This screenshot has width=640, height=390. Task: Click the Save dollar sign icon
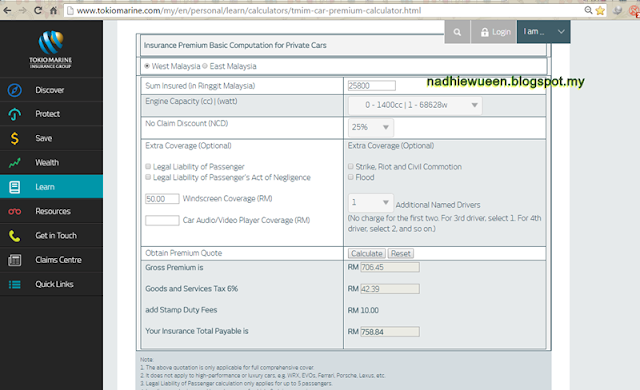point(15,139)
